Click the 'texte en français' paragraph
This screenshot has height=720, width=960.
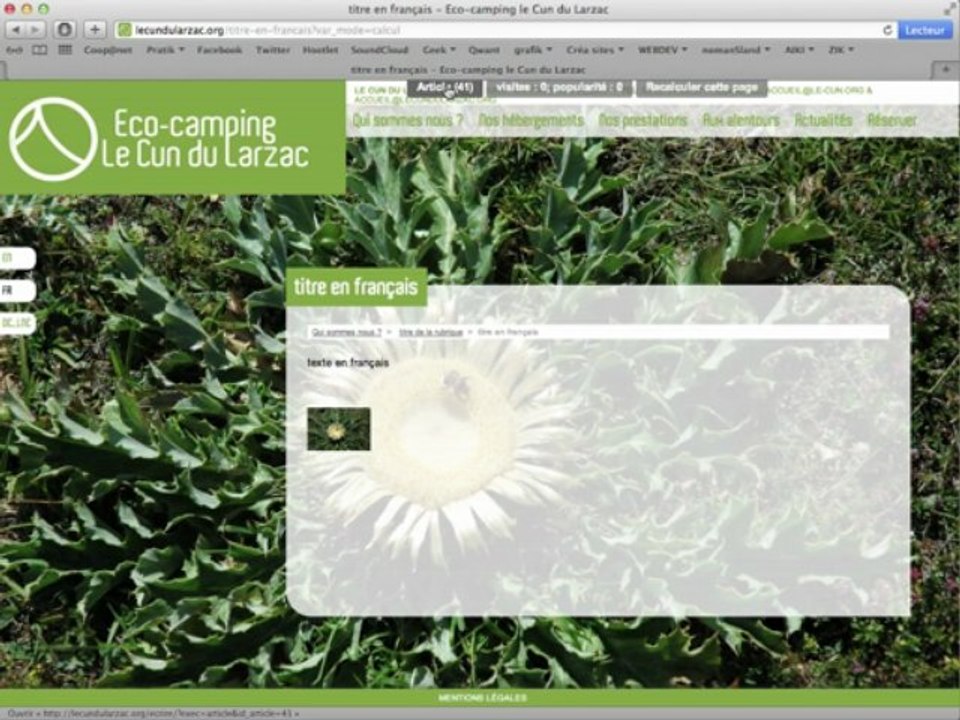[x=348, y=362]
